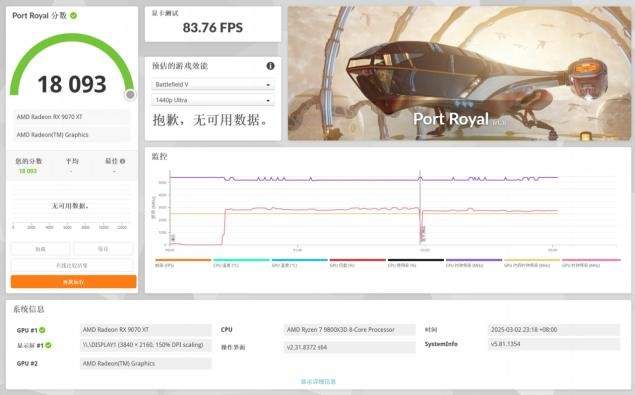Click the 在线比较结果 compare online button
The width and height of the screenshot is (635, 395).
(72, 265)
